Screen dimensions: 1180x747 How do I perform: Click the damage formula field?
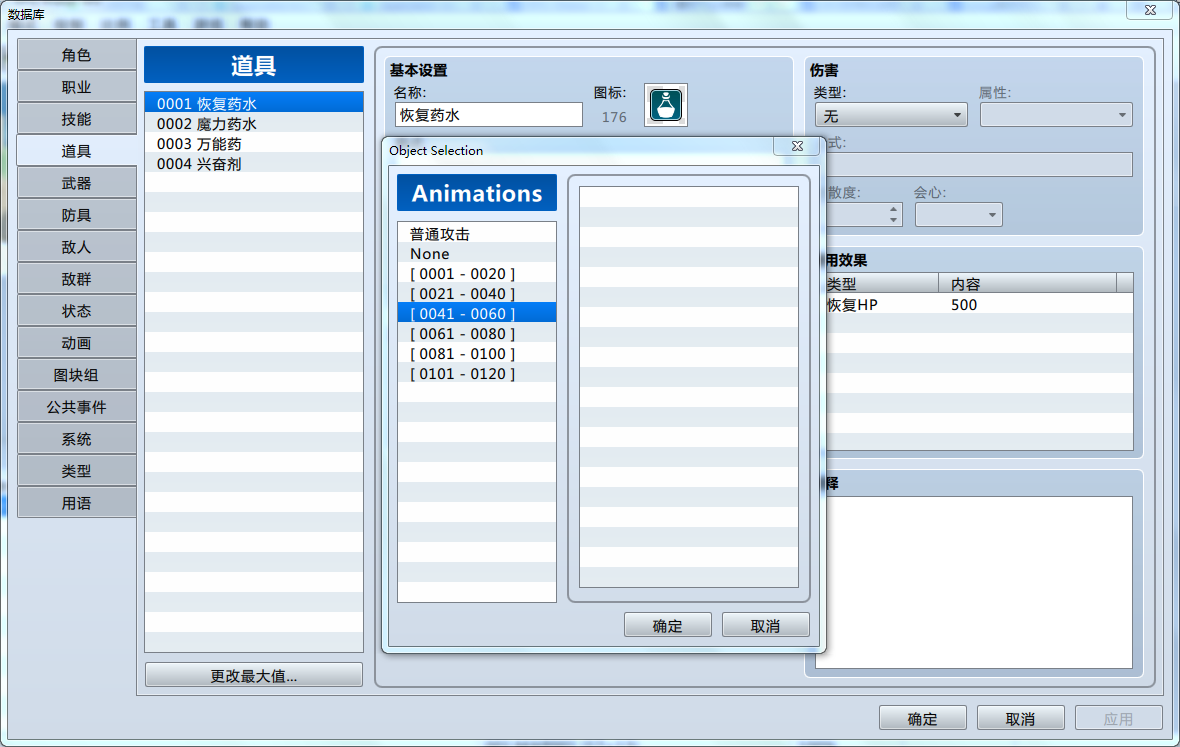point(979,164)
